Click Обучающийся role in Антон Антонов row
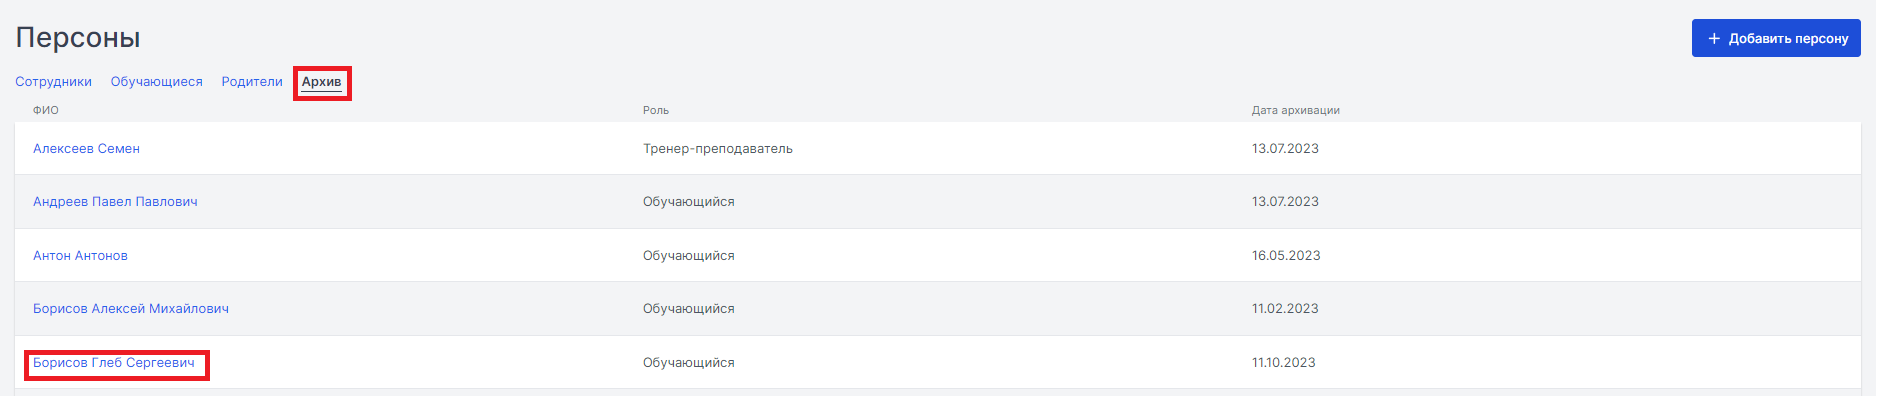1890x396 pixels. coord(689,256)
